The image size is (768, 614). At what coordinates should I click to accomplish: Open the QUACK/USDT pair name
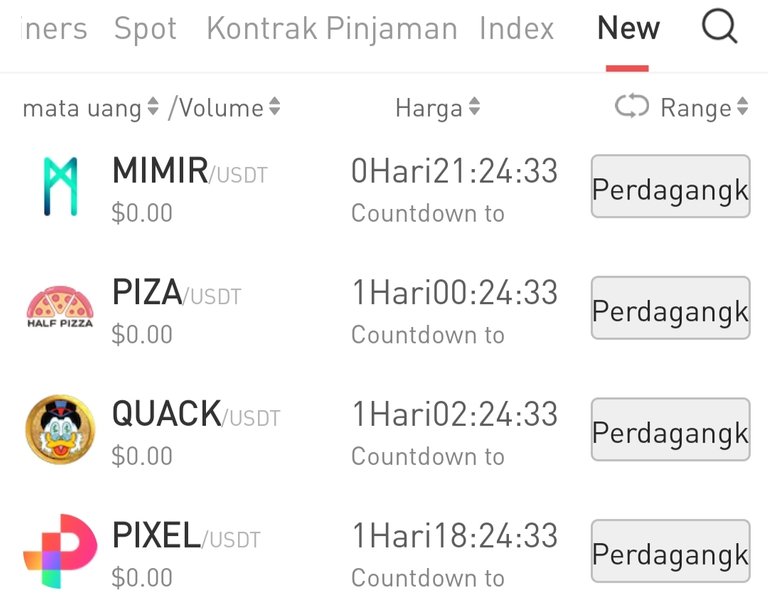[x=196, y=414]
